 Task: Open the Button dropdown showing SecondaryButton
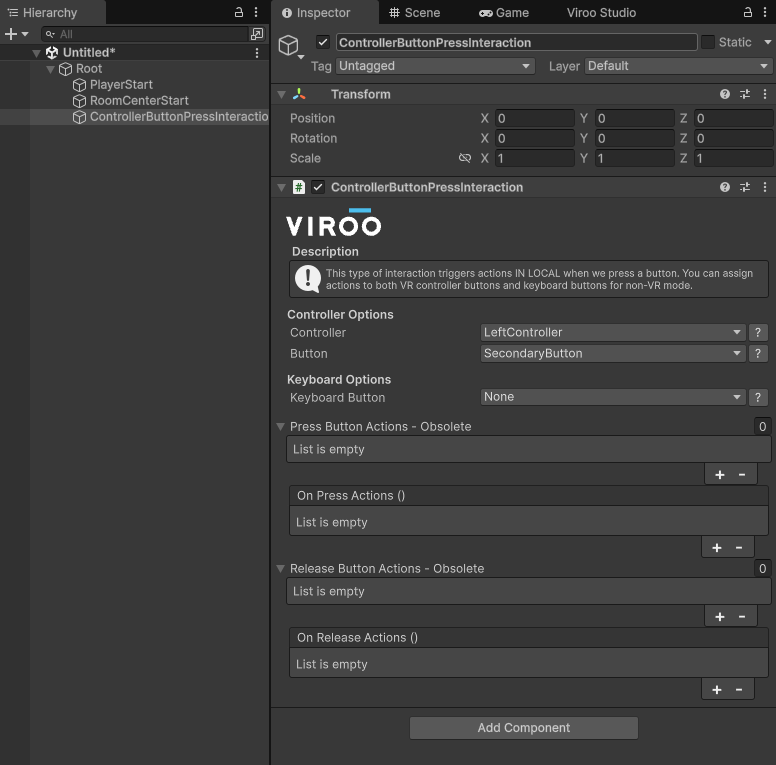(x=613, y=353)
